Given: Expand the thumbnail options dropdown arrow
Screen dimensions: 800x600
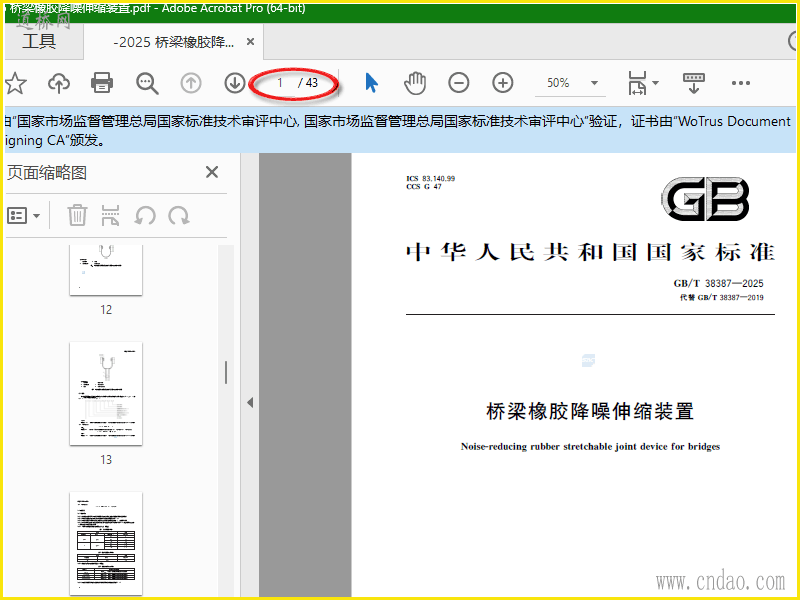Looking at the screenshot, I should click(x=36, y=216).
